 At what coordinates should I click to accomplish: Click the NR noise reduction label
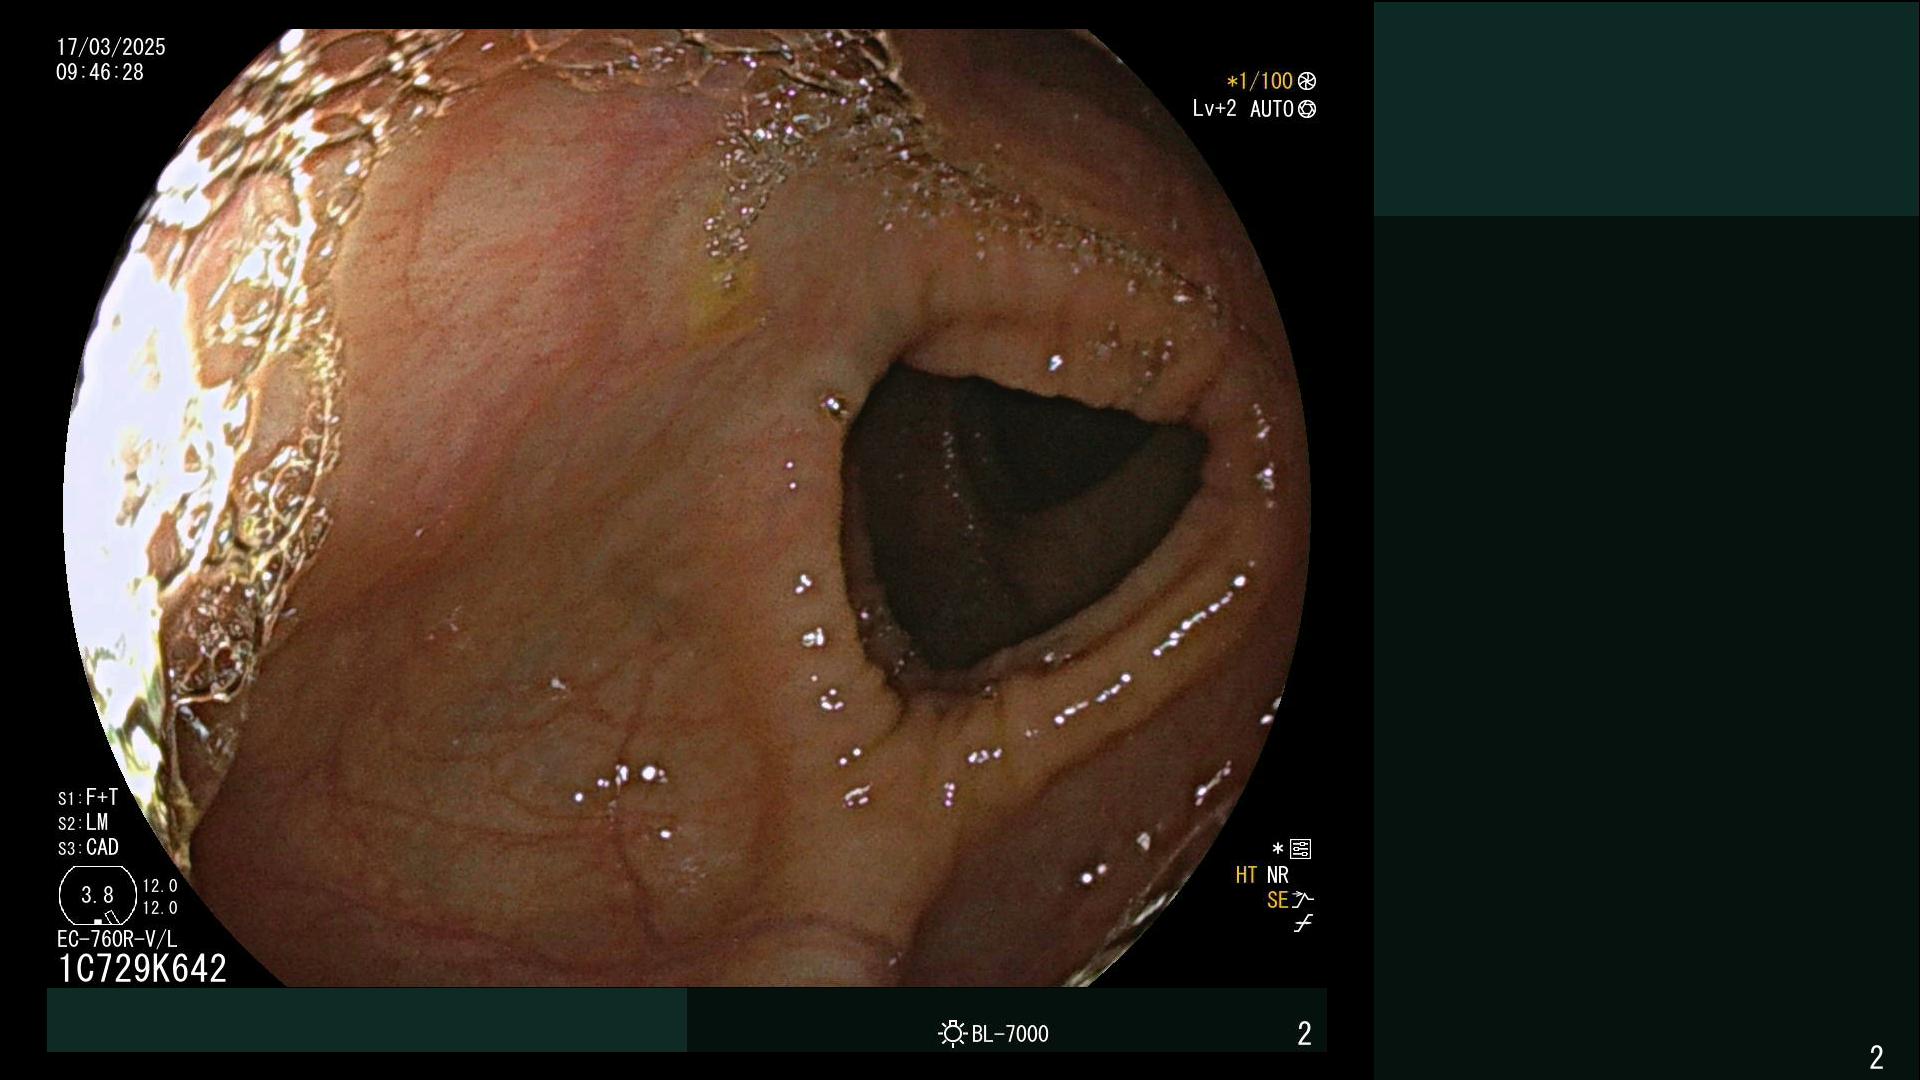click(x=1278, y=875)
